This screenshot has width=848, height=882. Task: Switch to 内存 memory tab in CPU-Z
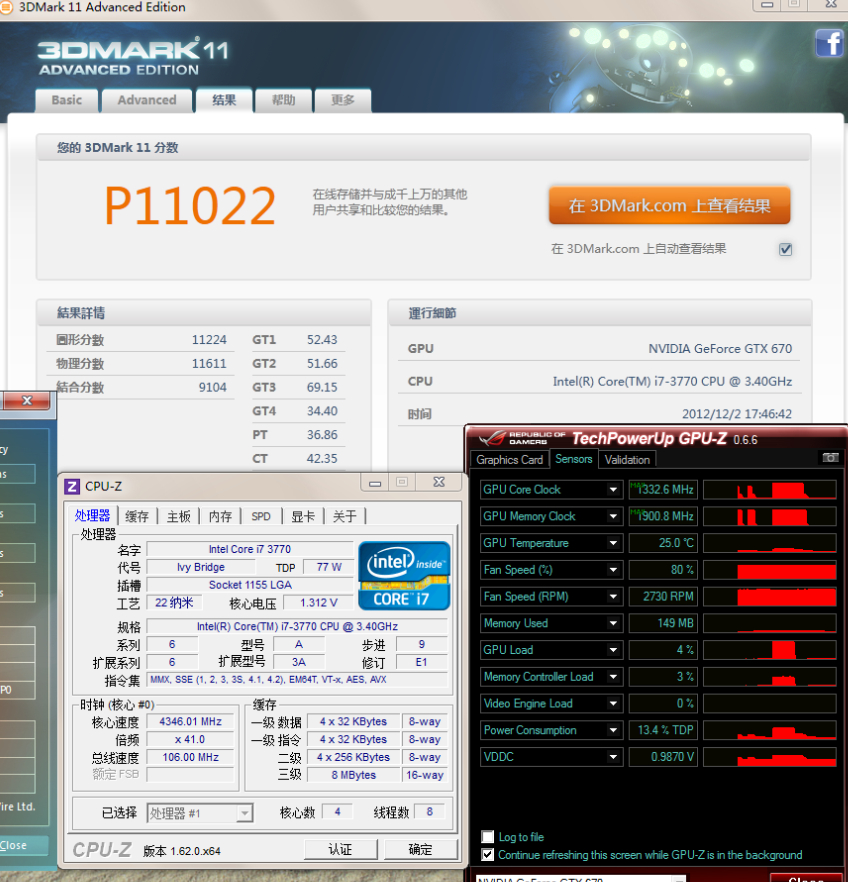click(220, 516)
